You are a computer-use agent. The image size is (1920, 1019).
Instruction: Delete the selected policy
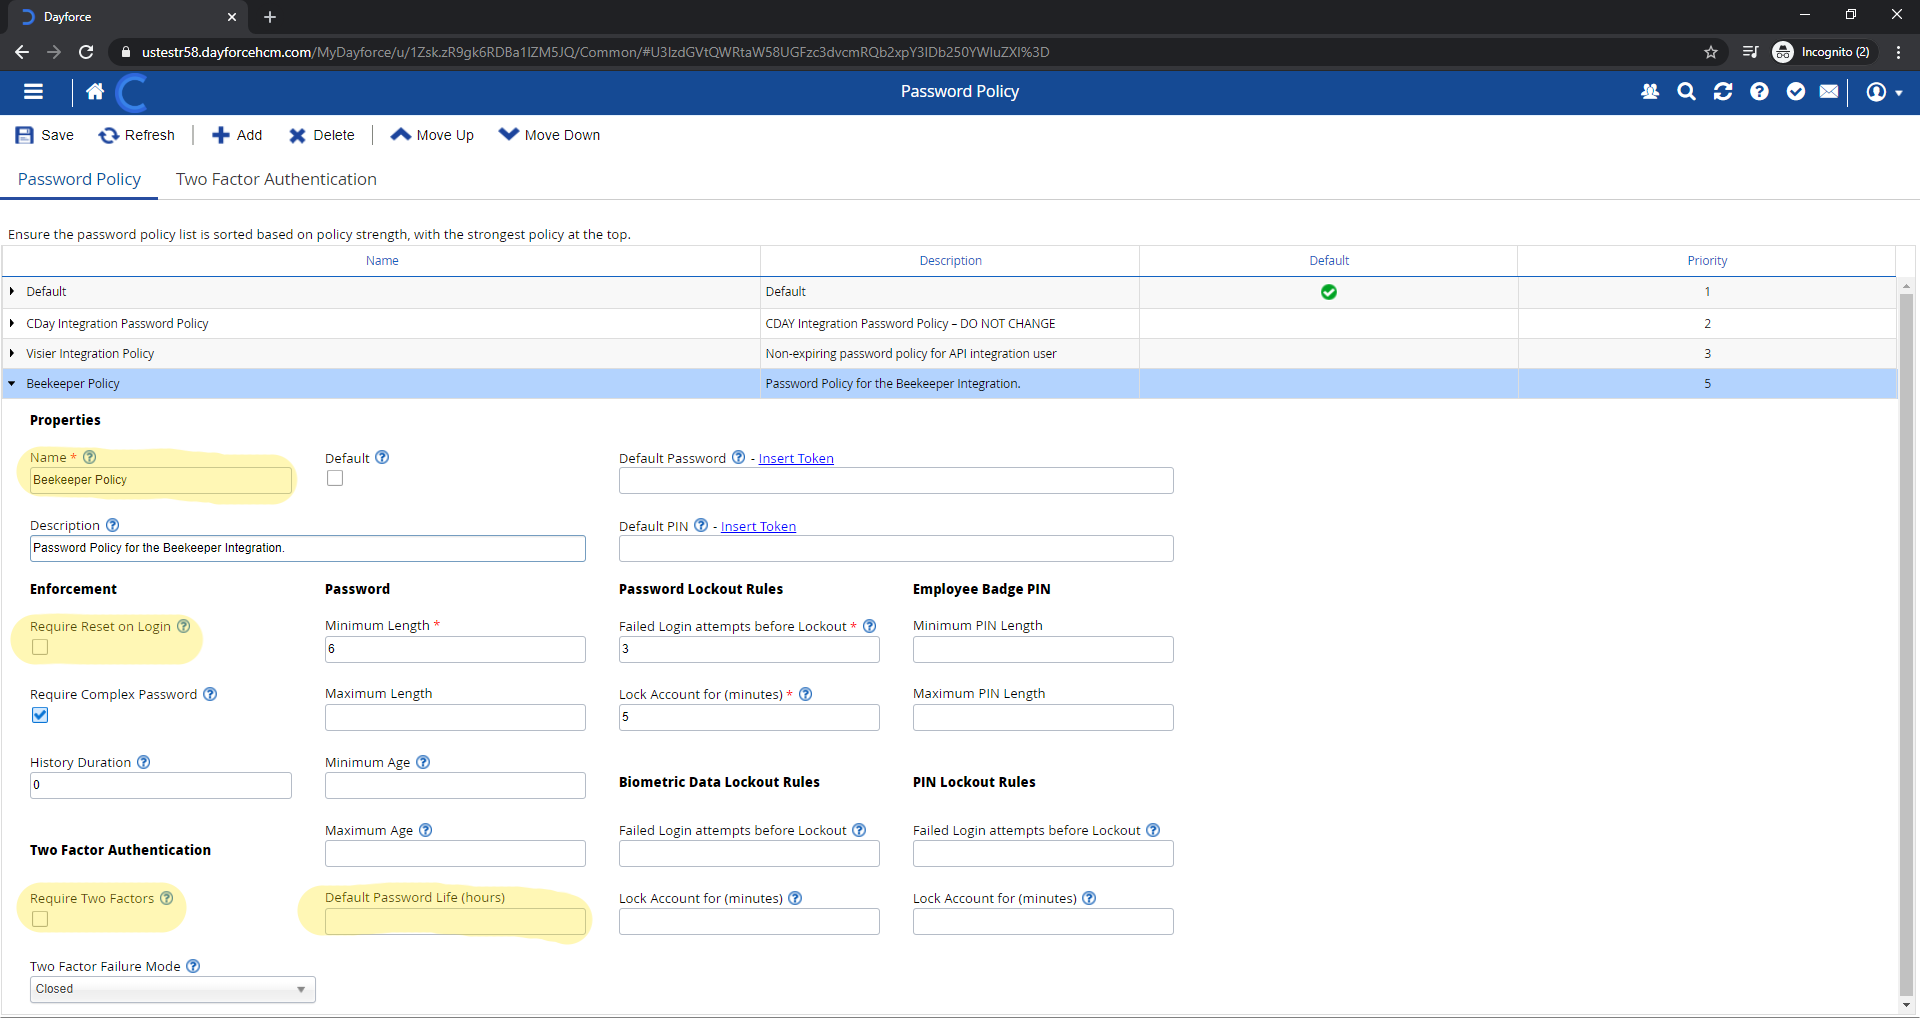click(322, 135)
